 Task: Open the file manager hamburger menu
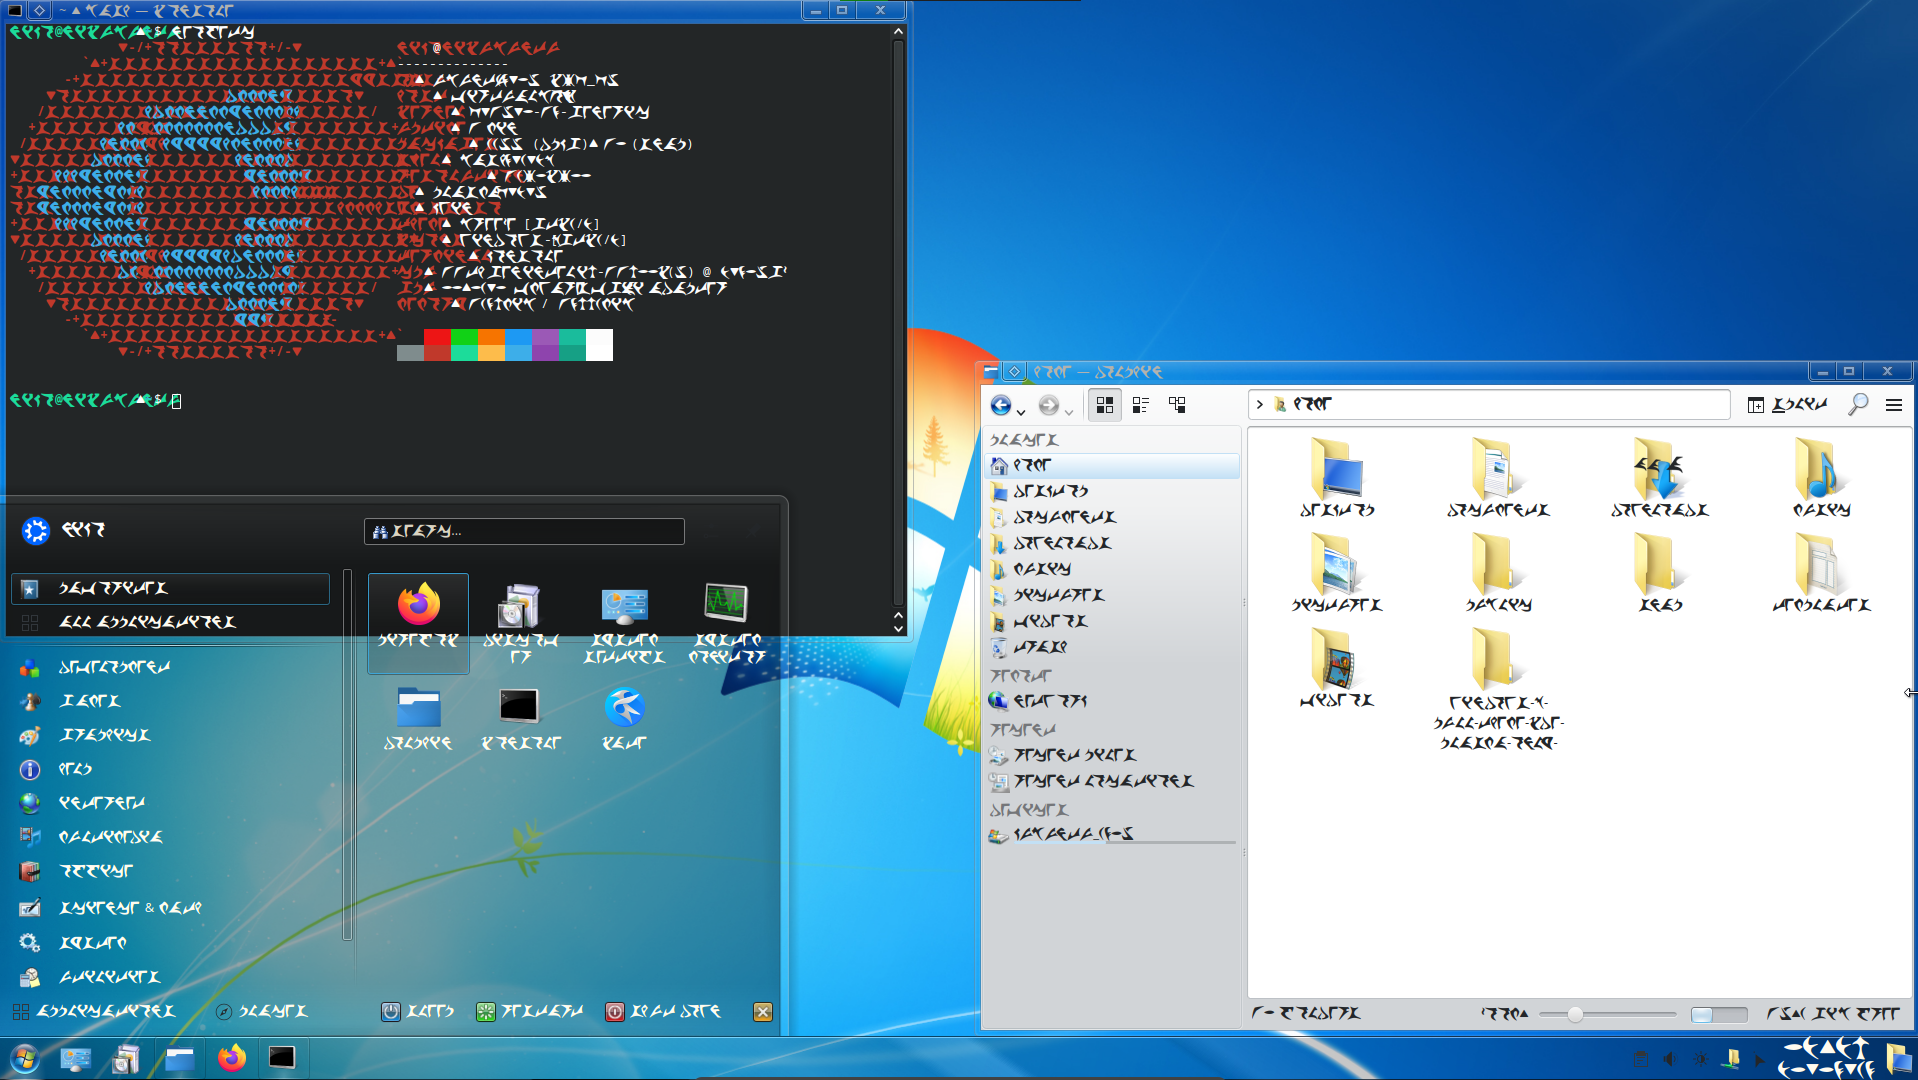1893,404
